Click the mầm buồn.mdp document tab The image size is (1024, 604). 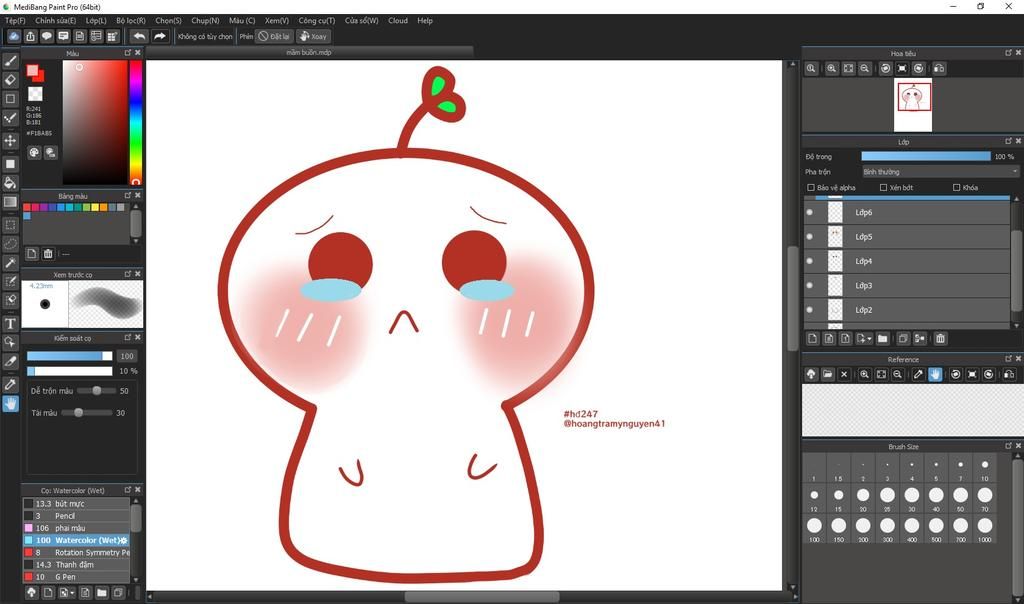pos(309,52)
